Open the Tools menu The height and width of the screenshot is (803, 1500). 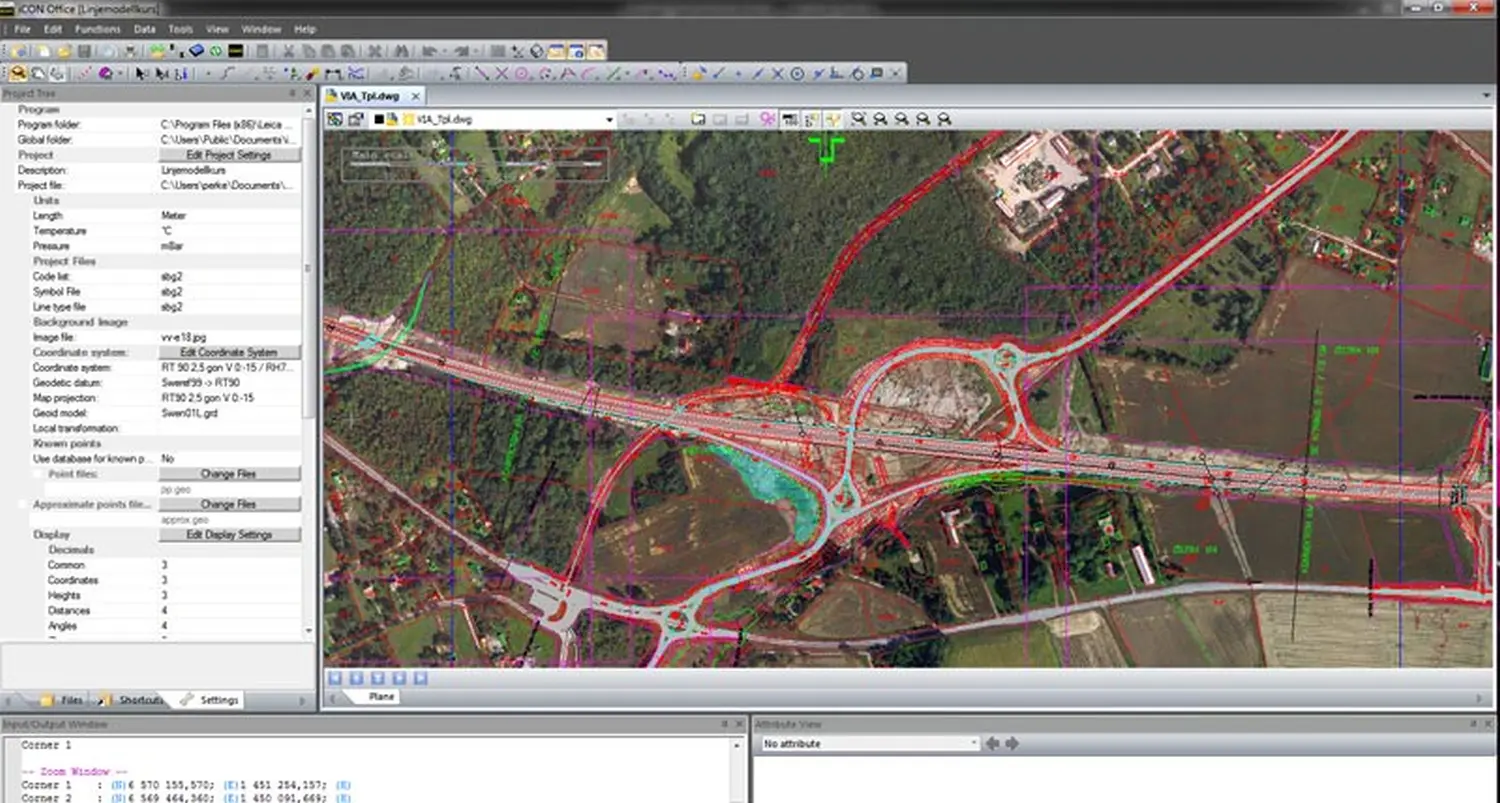coord(180,29)
